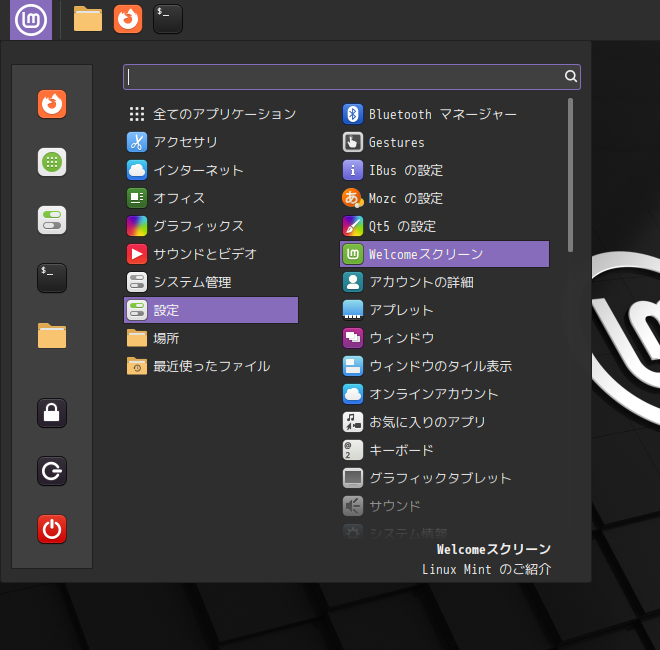Open the terminal from favorites sidebar
660x650 pixels.
52,278
